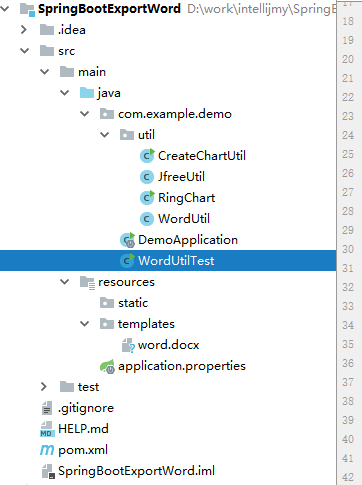Collapse the templates folder
The height and width of the screenshot is (485, 362).
click(85, 324)
